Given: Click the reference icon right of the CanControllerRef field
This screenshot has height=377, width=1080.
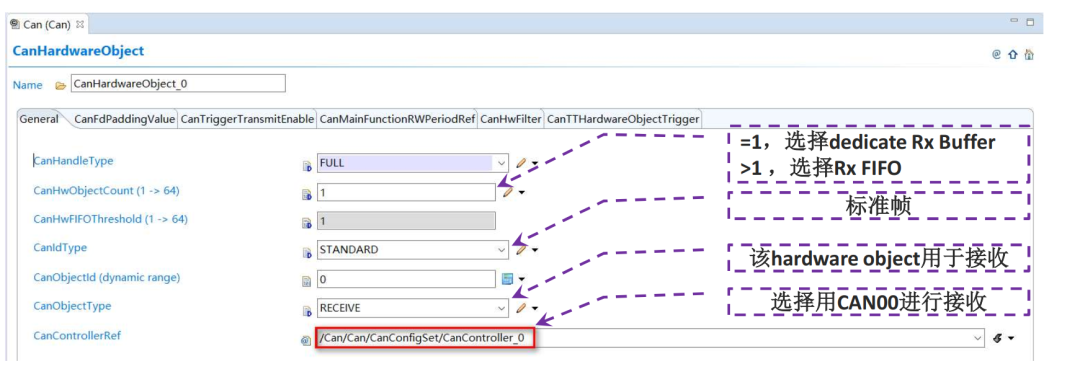Looking at the screenshot, I should click(997, 338).
